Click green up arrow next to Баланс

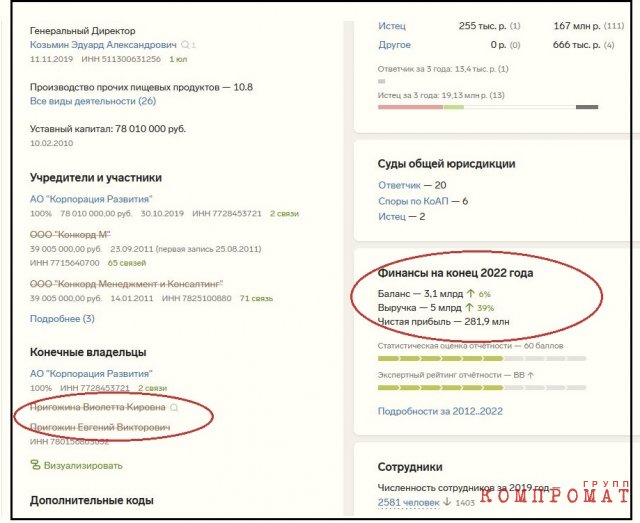click(471, 294)
